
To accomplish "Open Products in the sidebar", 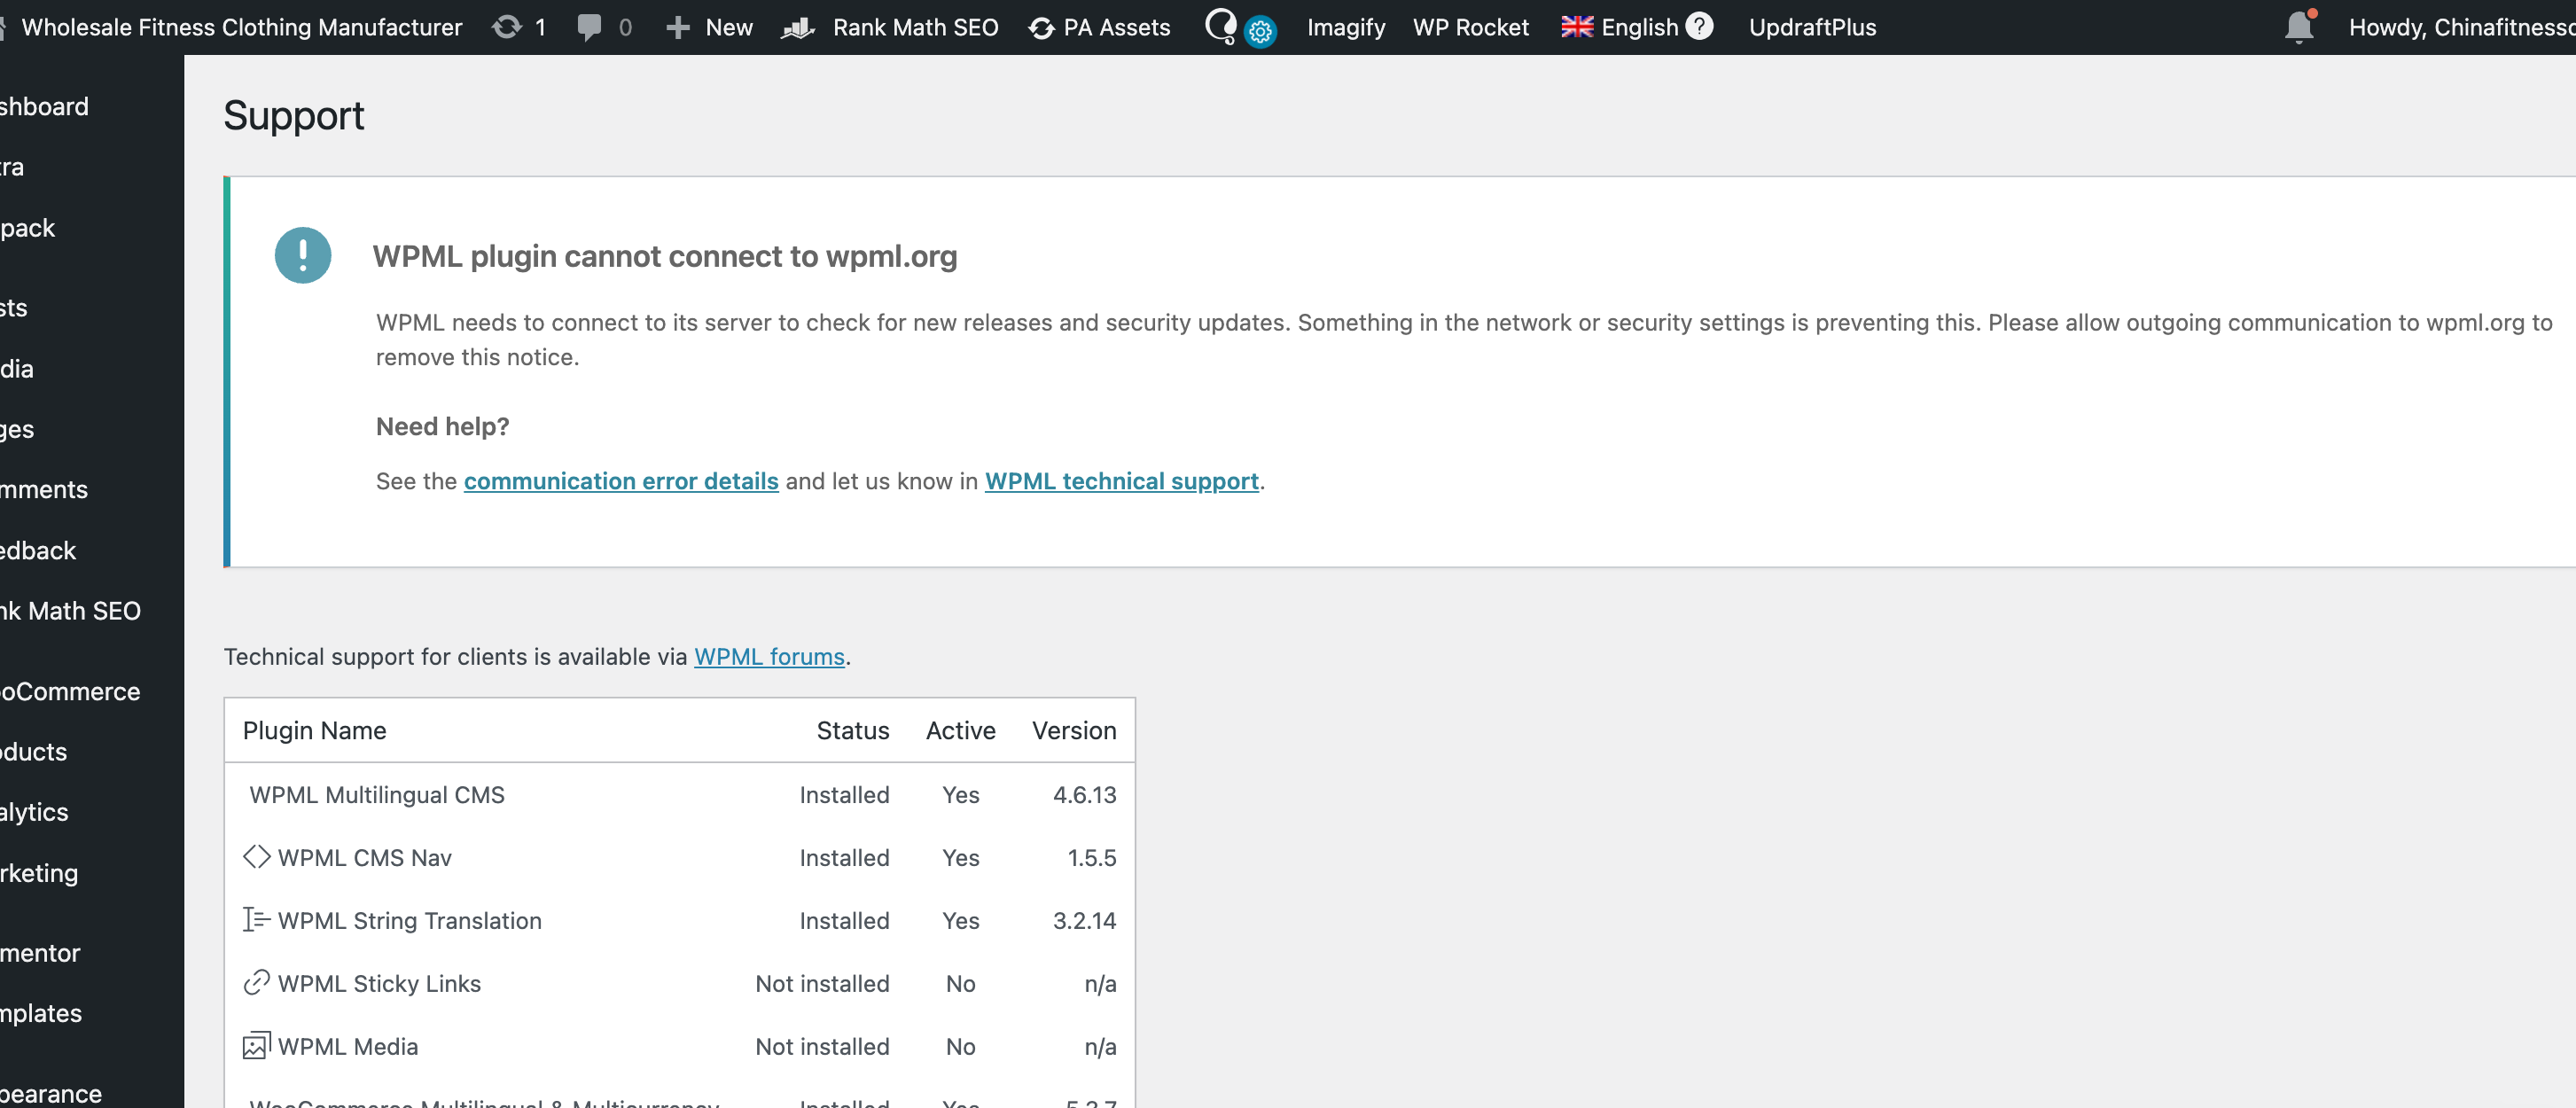I will pos(34,751).
